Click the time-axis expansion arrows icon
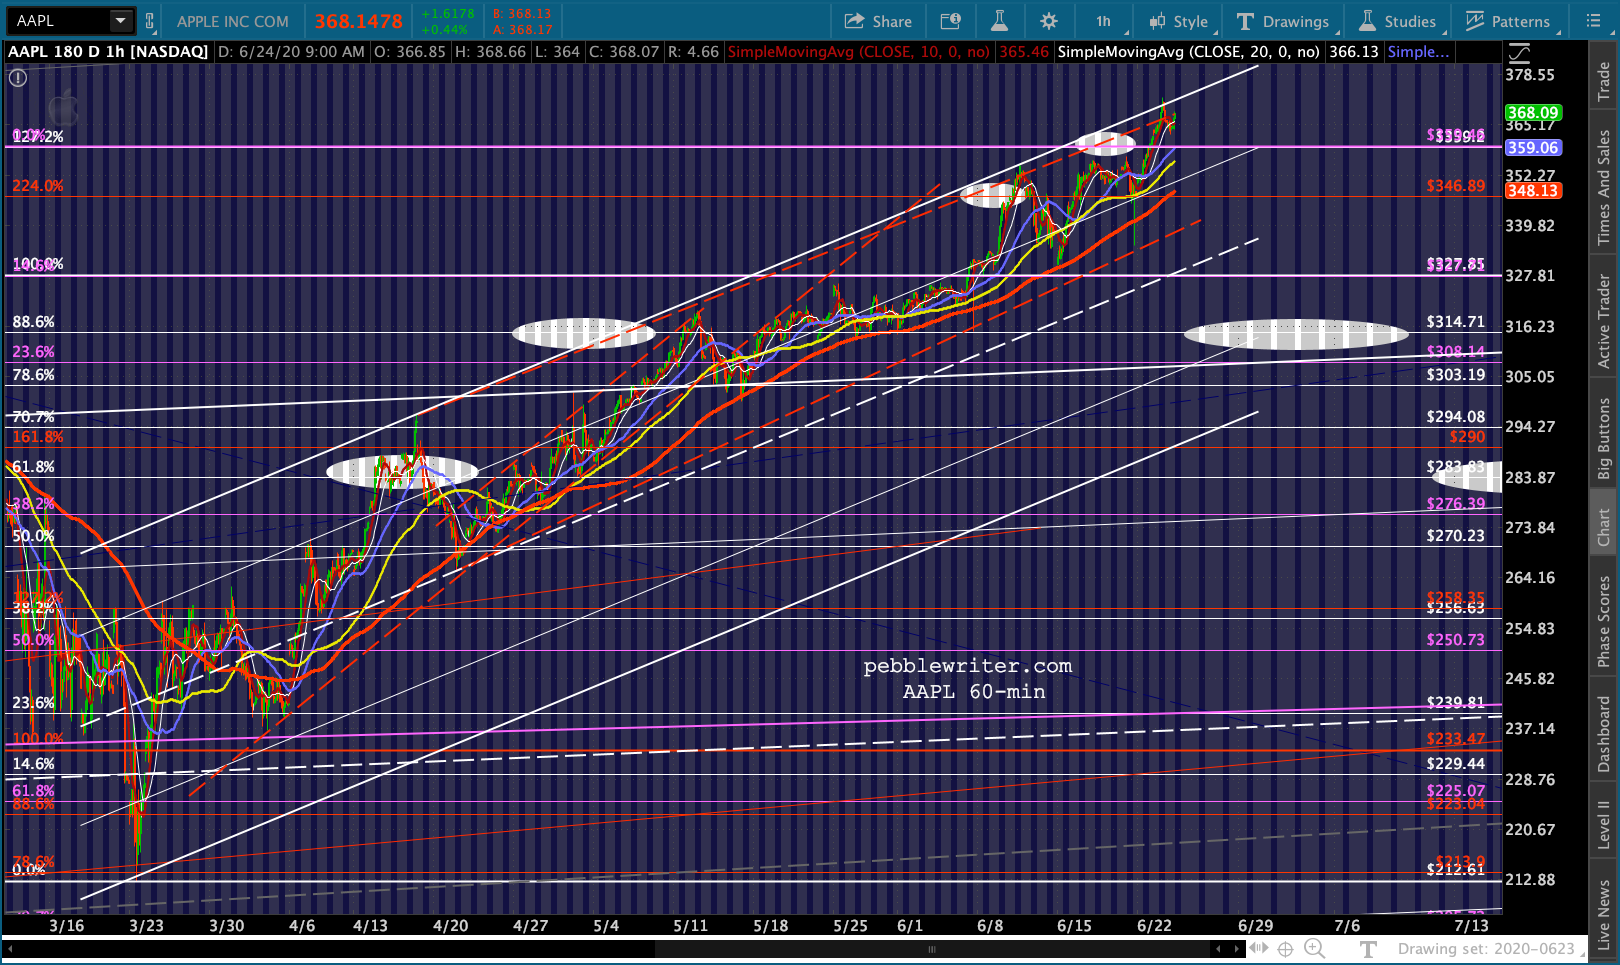This screenshot has height=965, width=1620. click(x=1258, y=948)
